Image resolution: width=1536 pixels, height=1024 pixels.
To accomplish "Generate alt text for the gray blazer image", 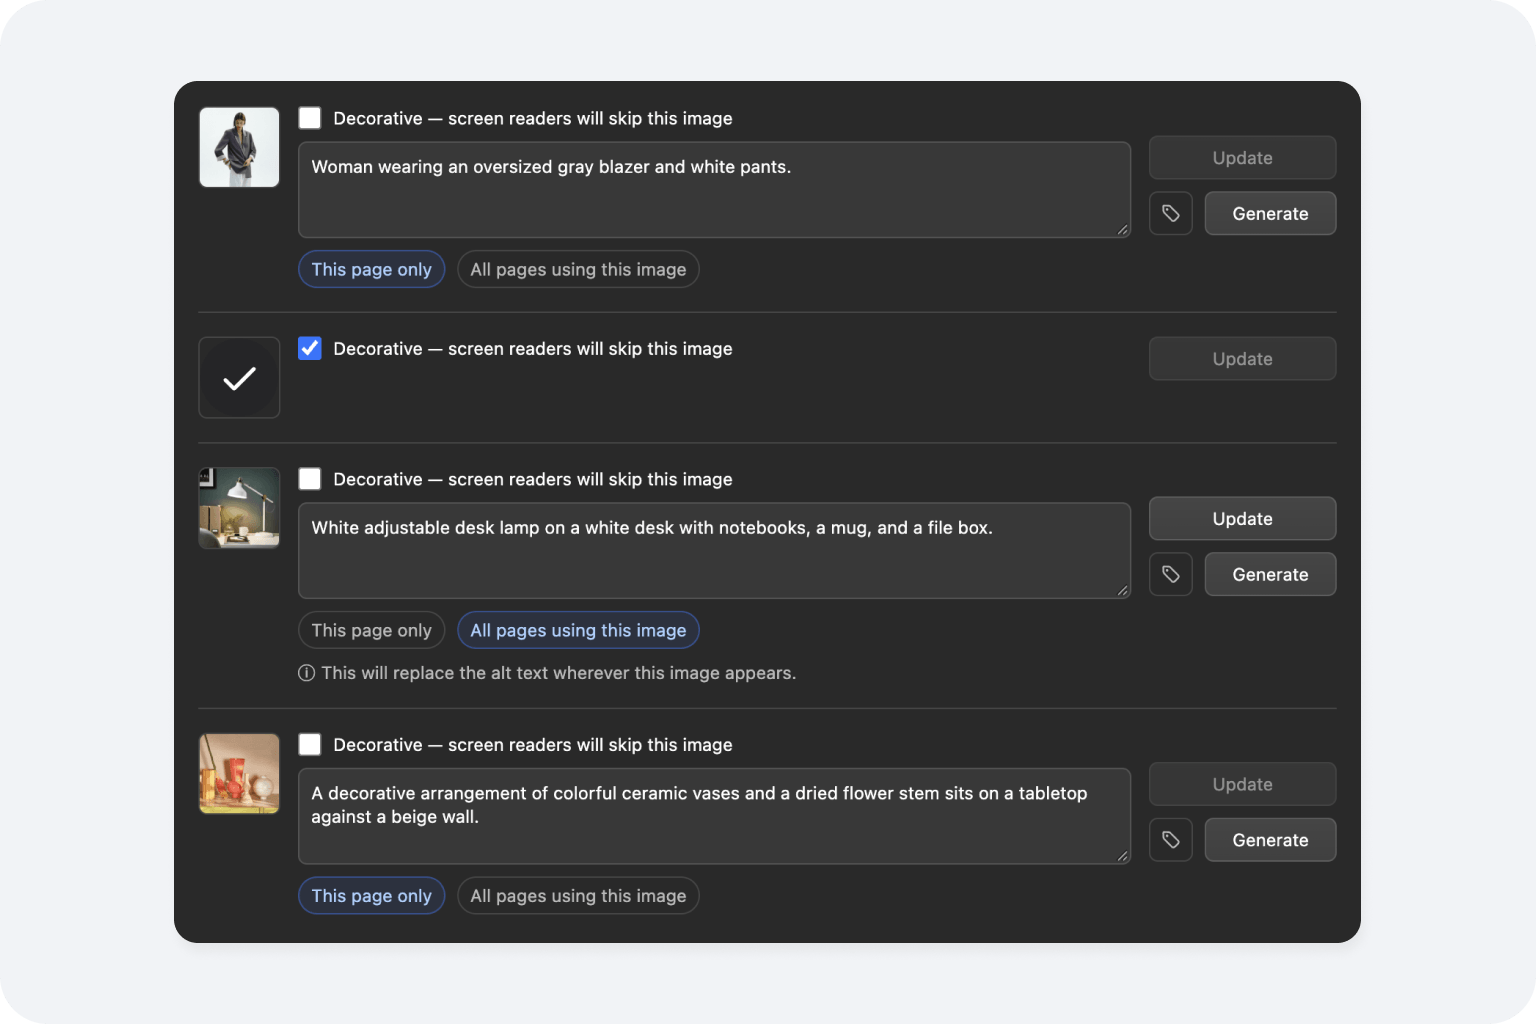I will click(x=1270, y=213).
